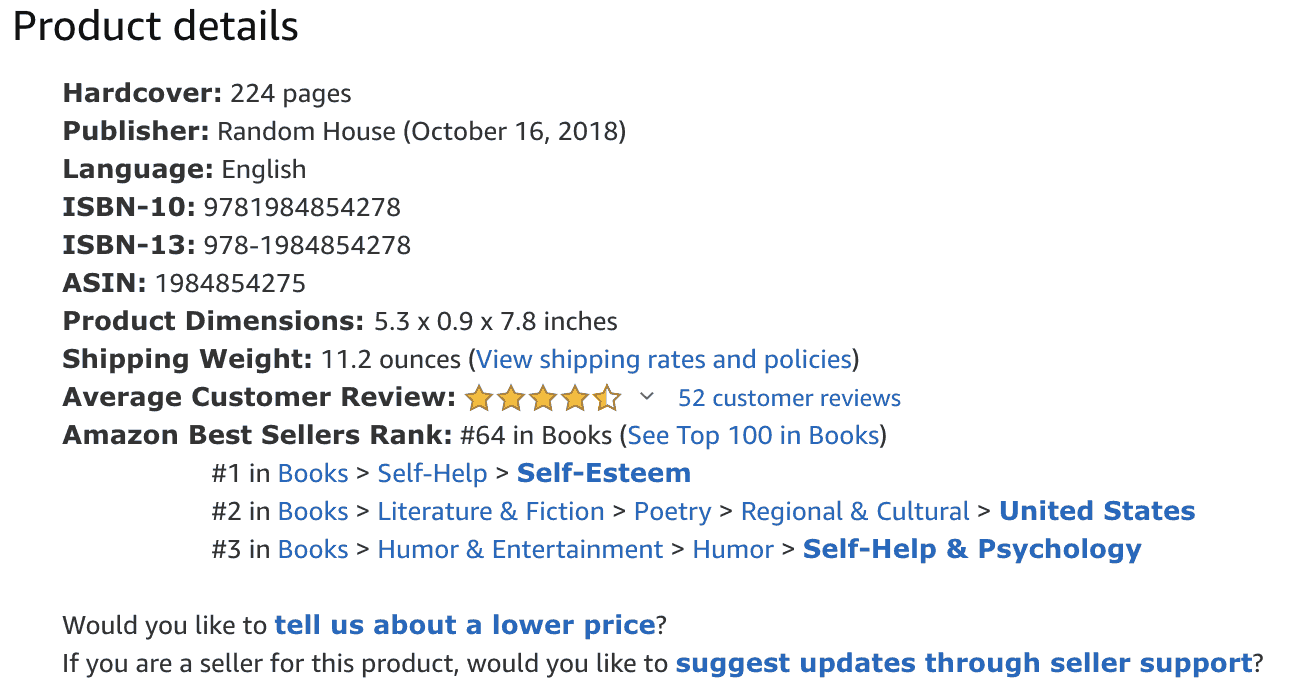The height and width of the screenshot is (692, 1294).
Task: Open the United States poetry category
Action: click(1096, 511)
